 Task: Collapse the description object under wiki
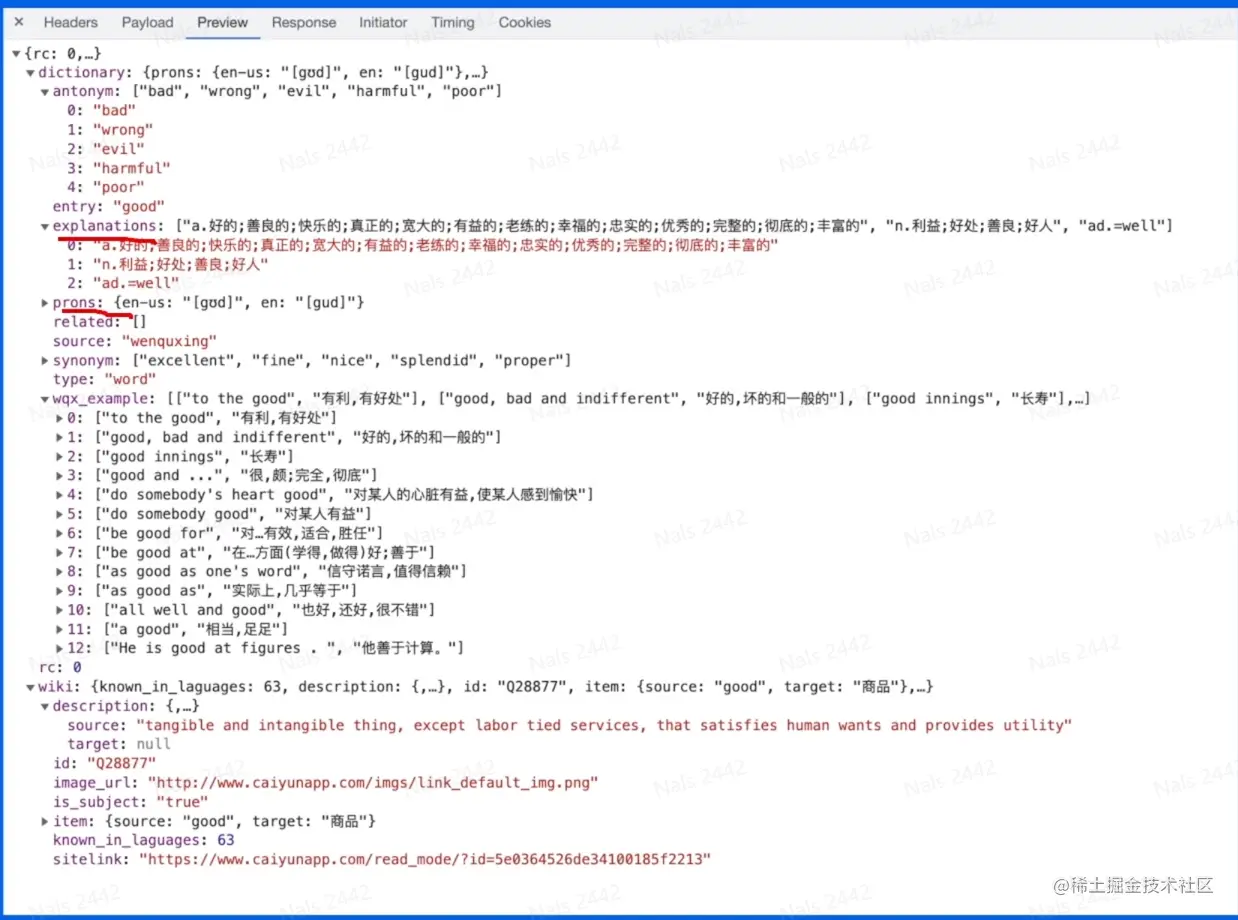[x=44, y=706]
